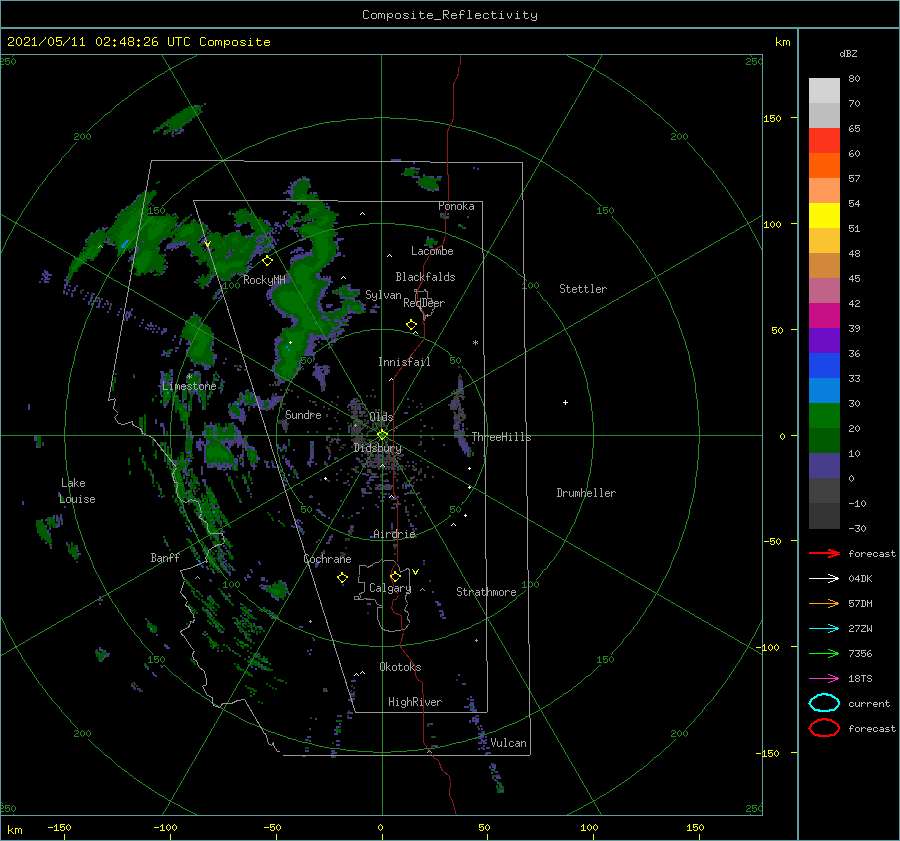This screenshot has height=841, width=900.
Task: Click the red forecast arrow in legend
Action: tap(824, 553)
